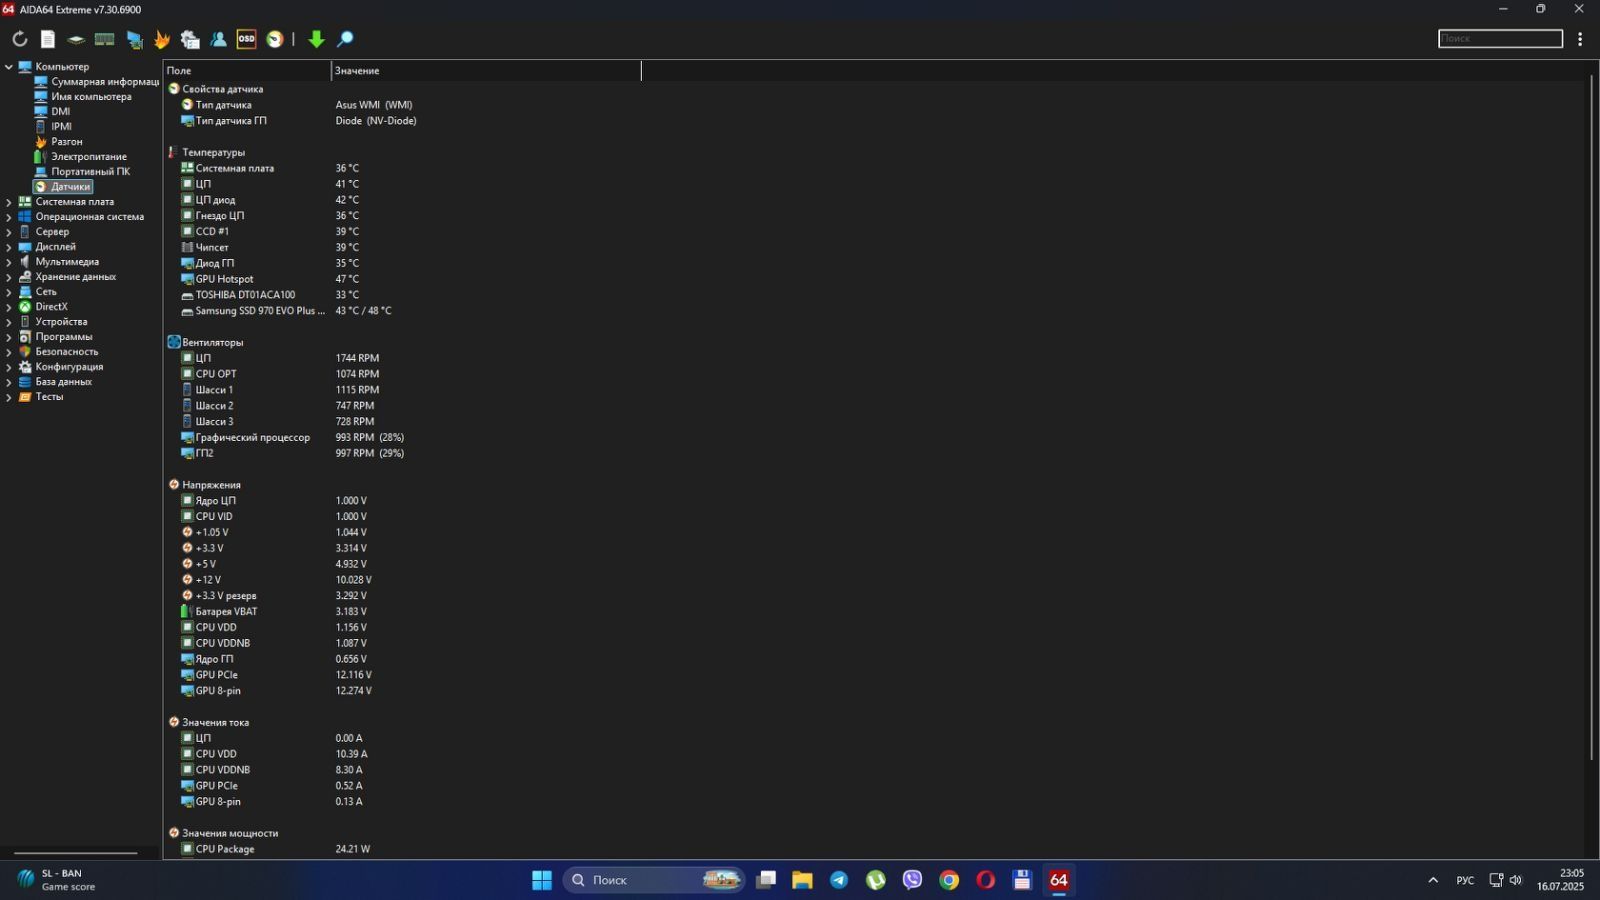This screenshot has width=1600, height=900.
Task: Launch the flame System Stability Test icon
Action: point(162,39)
